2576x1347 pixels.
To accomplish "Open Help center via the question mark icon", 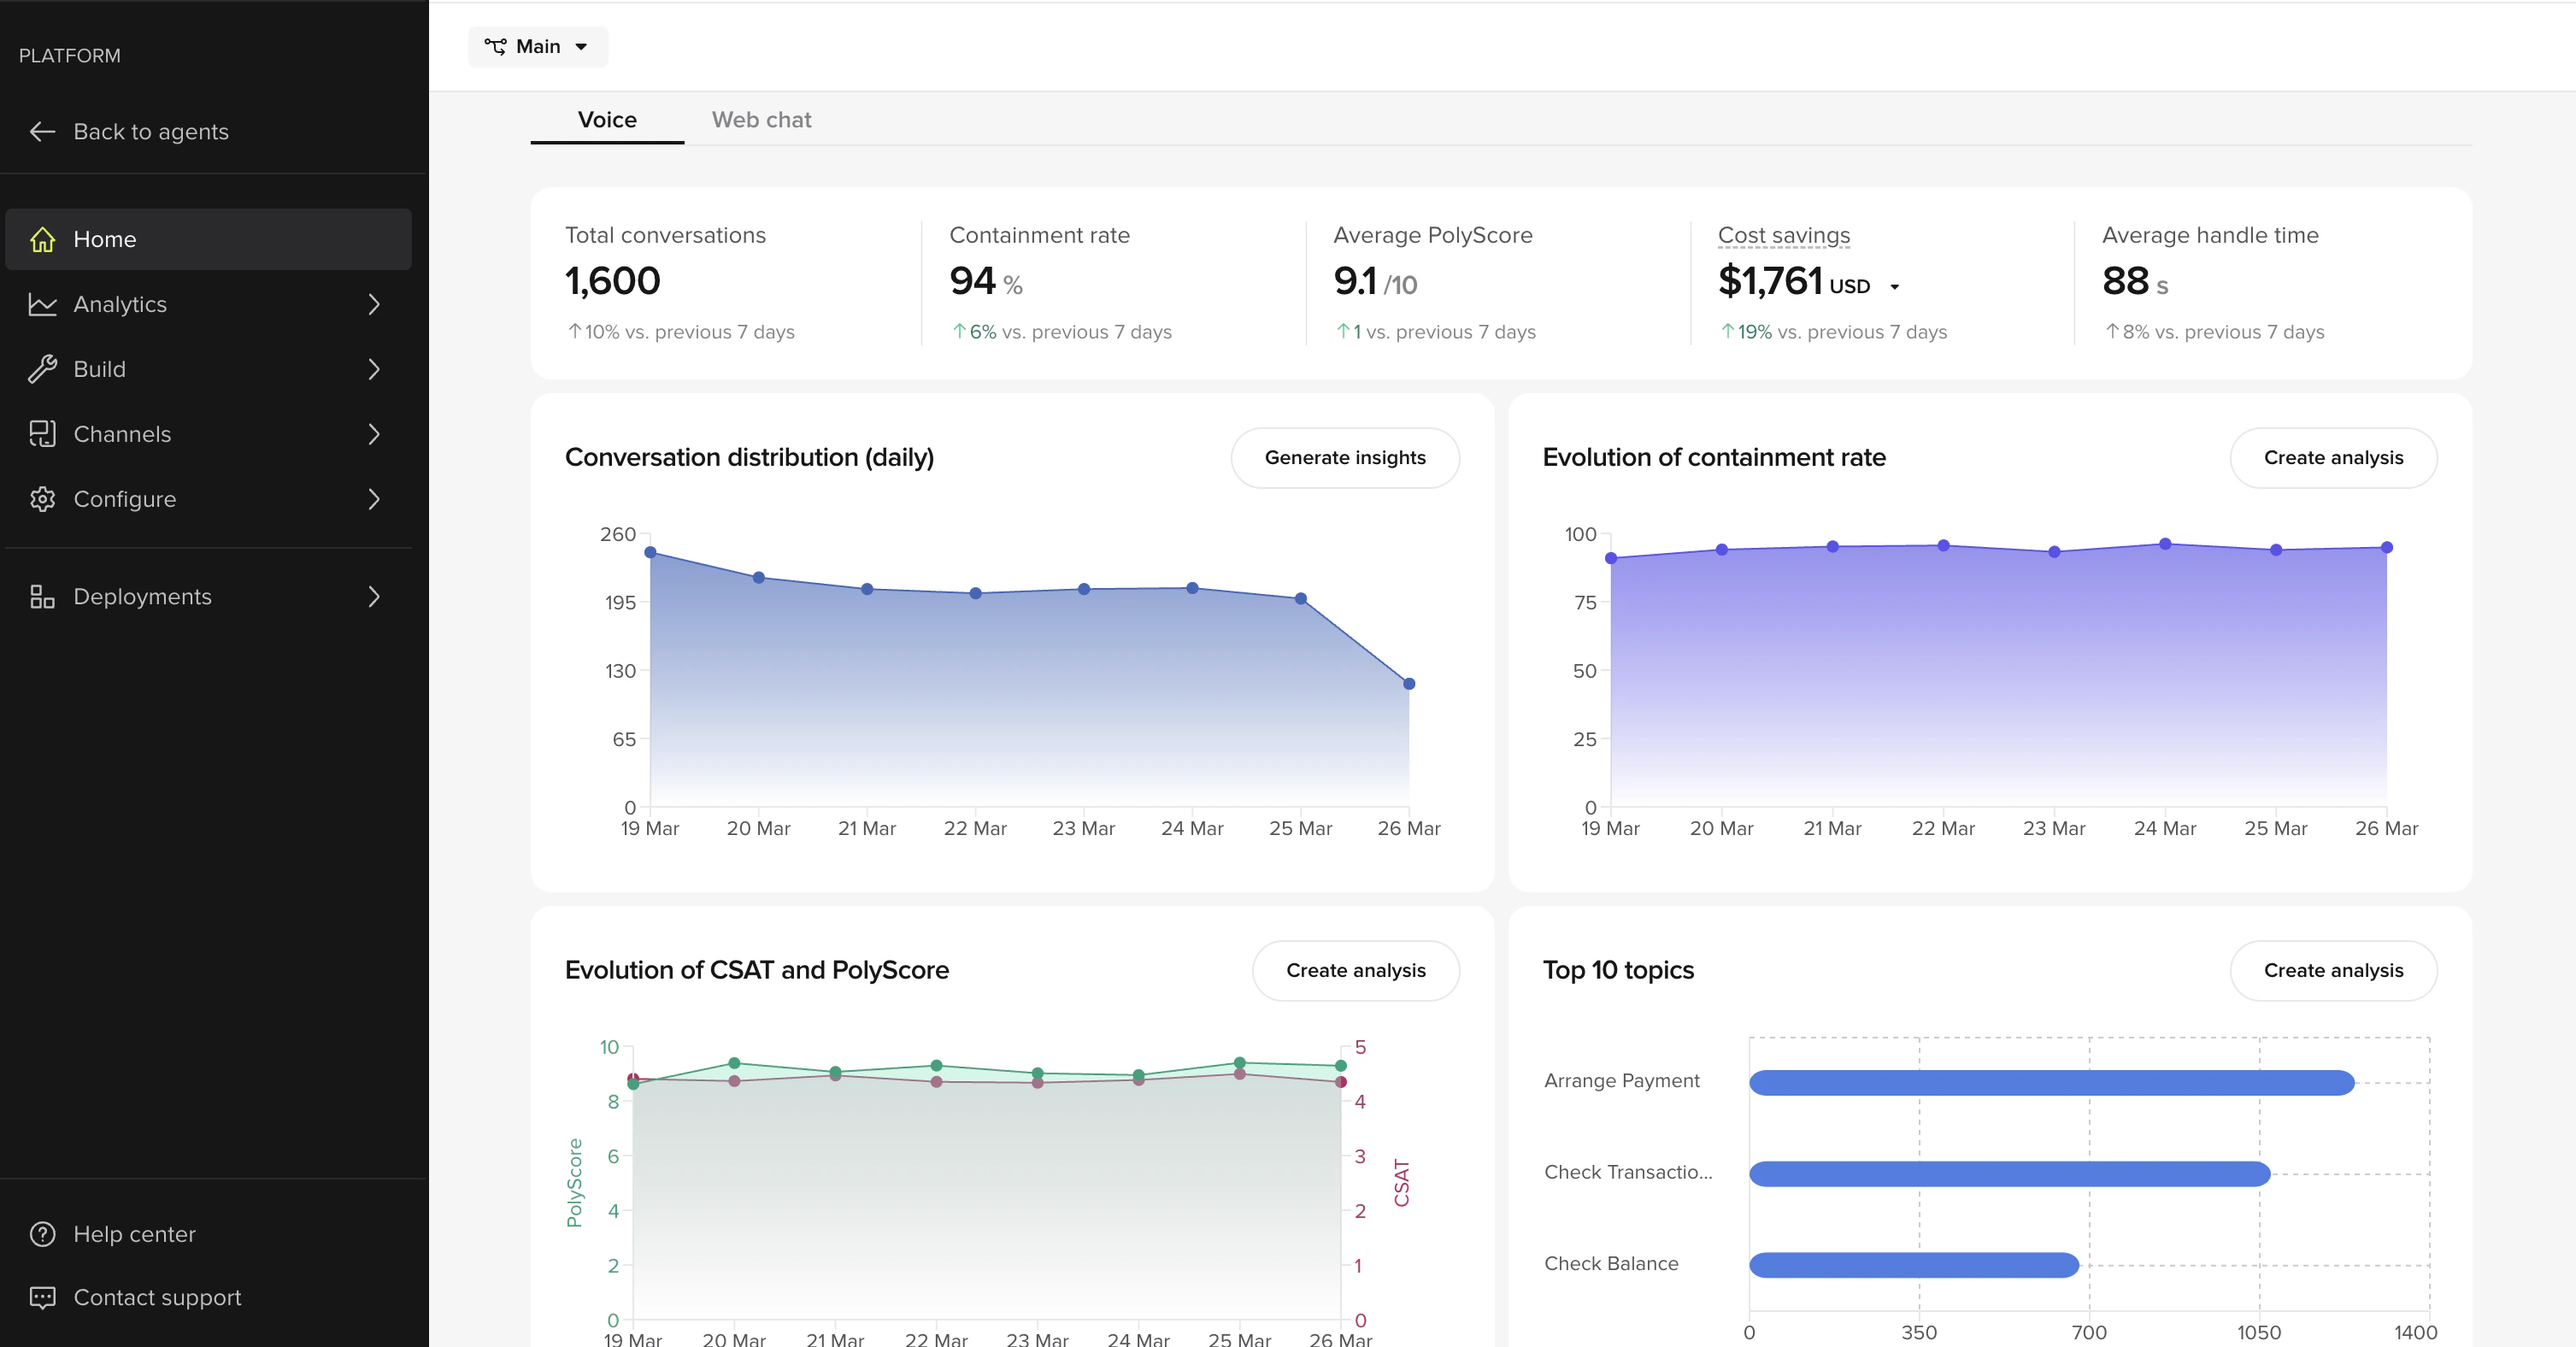I will 42,1234.
